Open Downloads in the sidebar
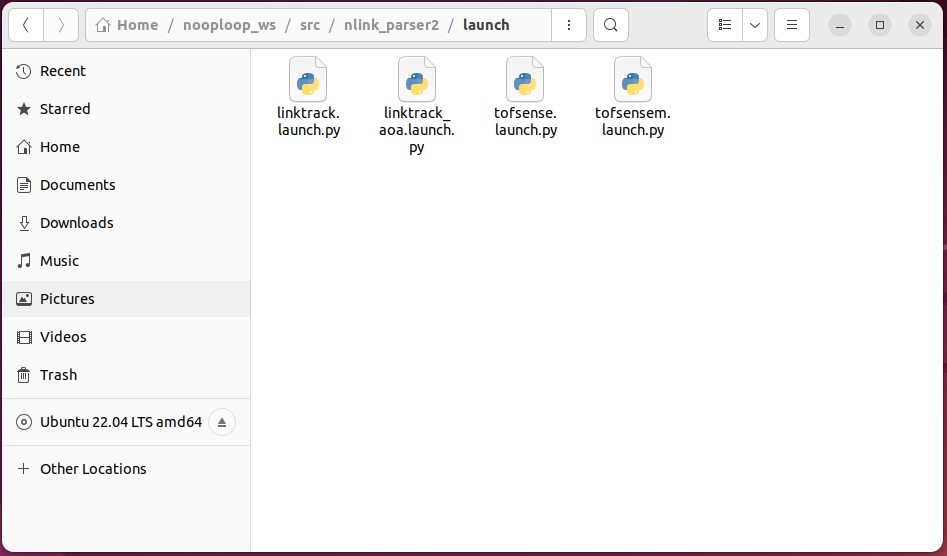Viewport: 947px width, 556px height. 76,223
